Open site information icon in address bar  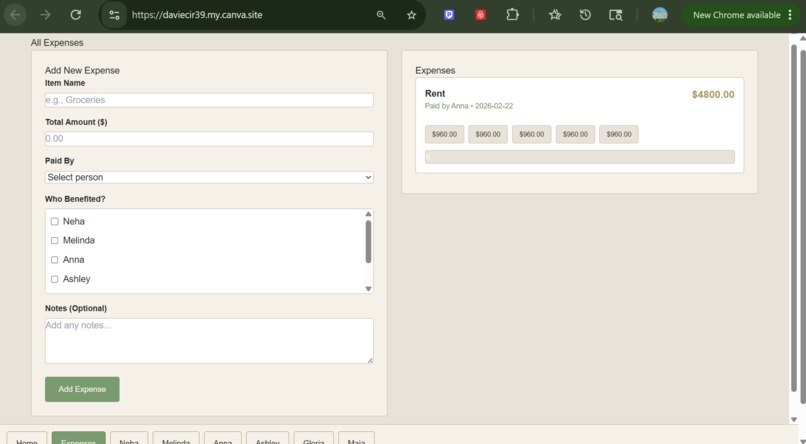pos(114,15)
